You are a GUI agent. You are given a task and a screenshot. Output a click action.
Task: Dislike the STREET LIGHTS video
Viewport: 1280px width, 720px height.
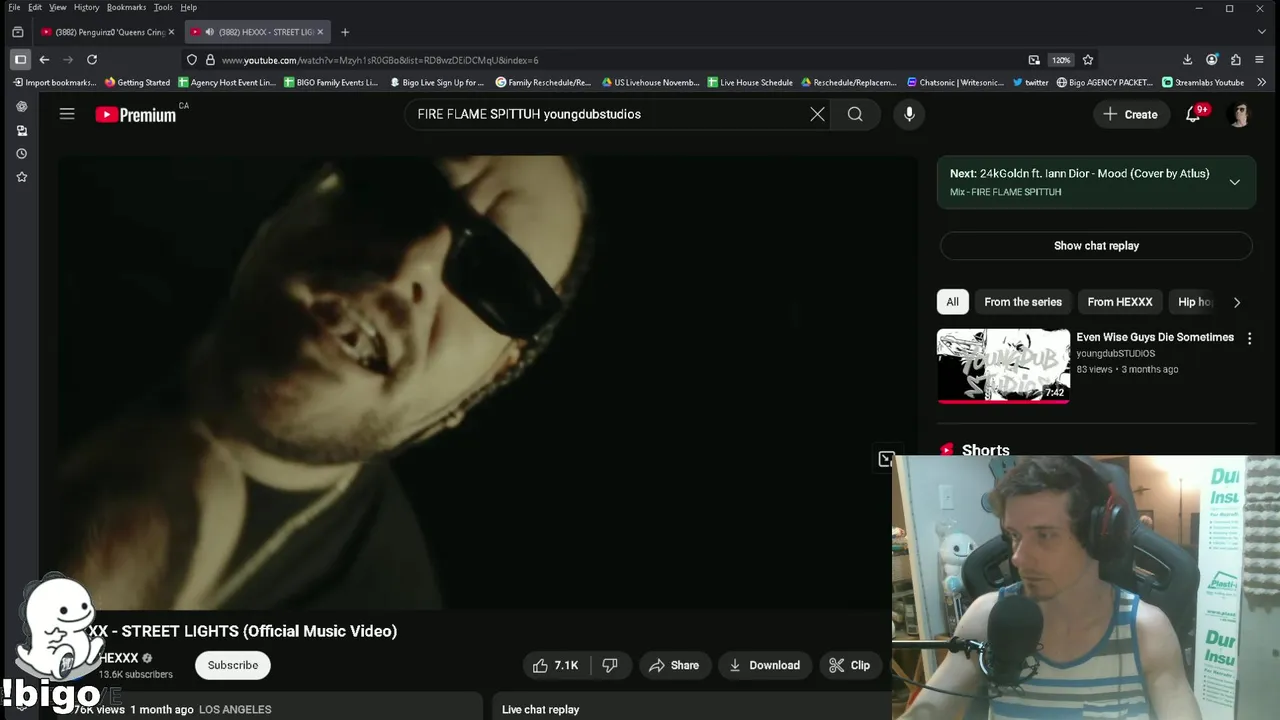(610, 665)
